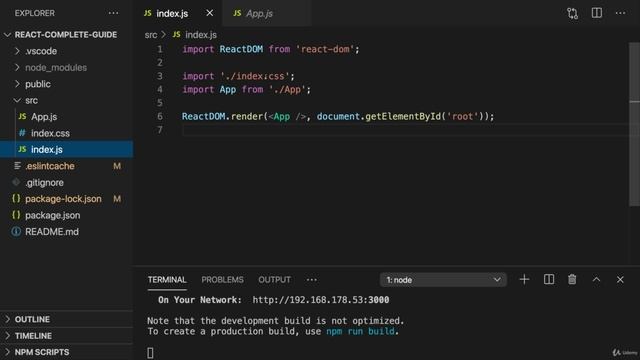The width and height of the screenshot is (640, 360).
Task: Open package.json in explorer
Action: 67,215
